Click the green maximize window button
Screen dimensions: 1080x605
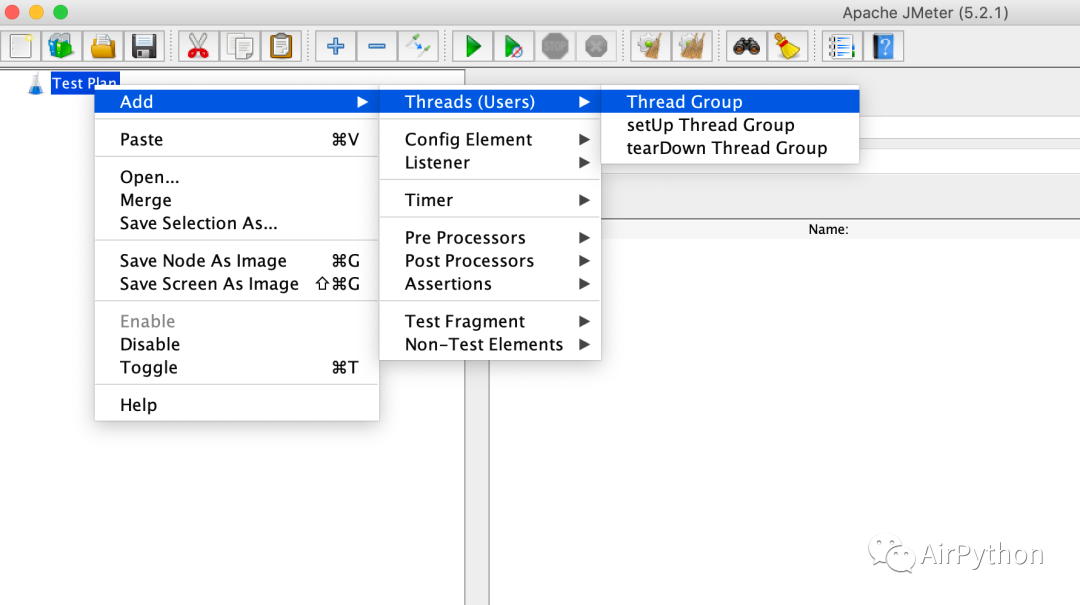pos(61,12)
